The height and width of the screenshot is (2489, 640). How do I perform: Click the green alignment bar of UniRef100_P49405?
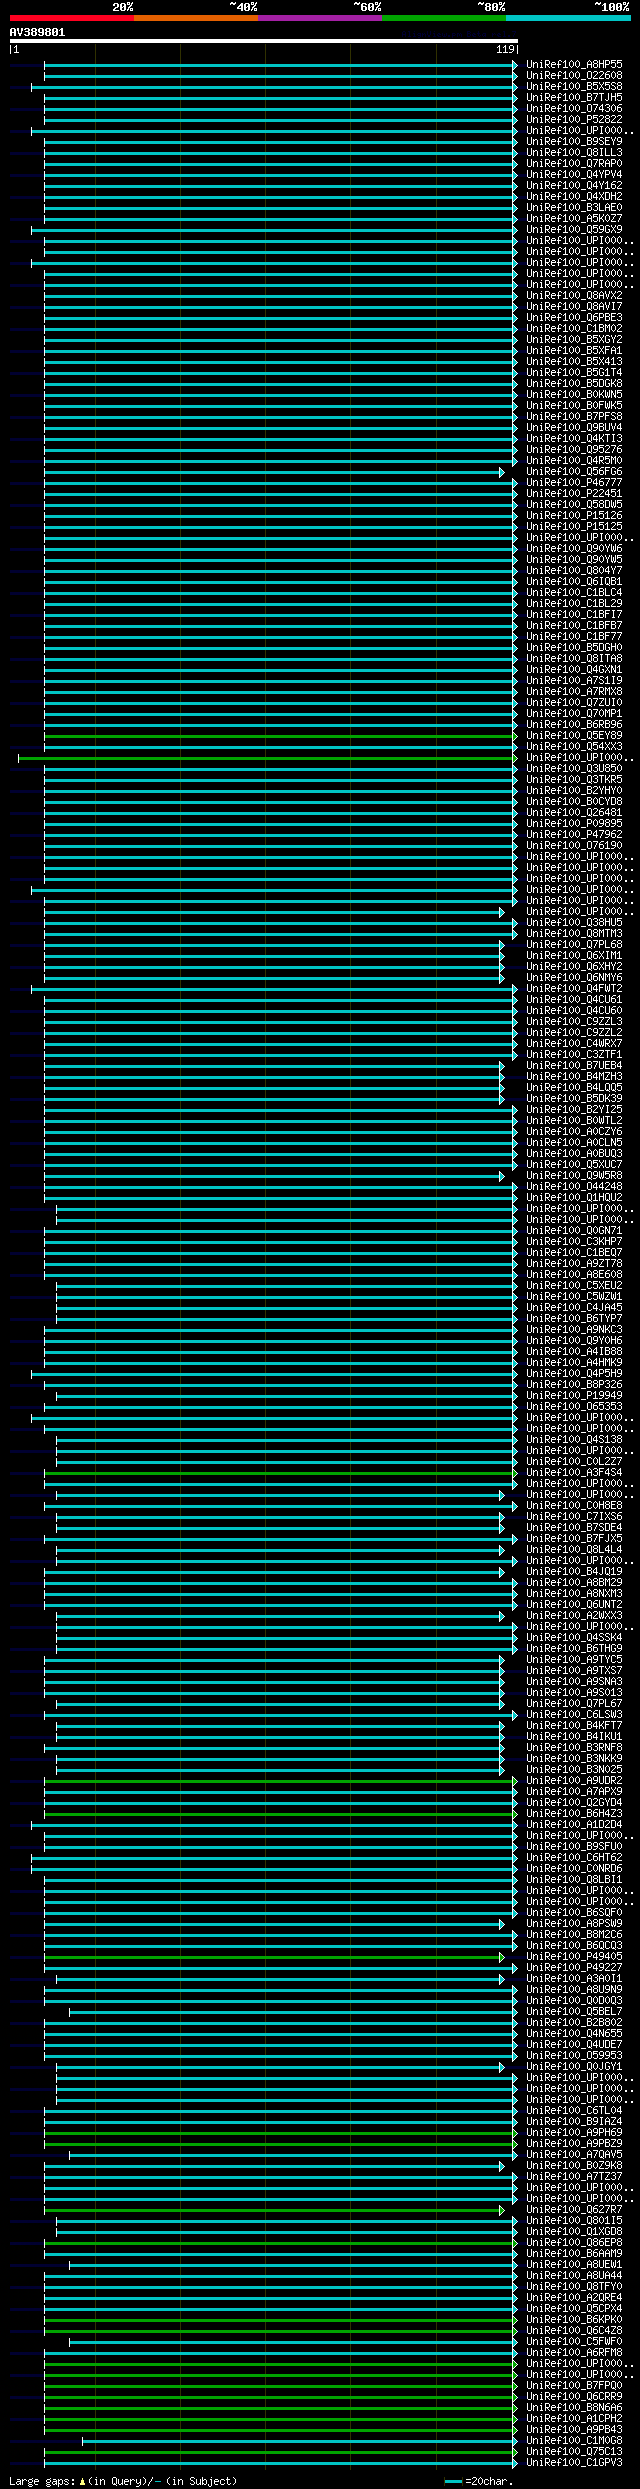click(x=274, y=1957)
